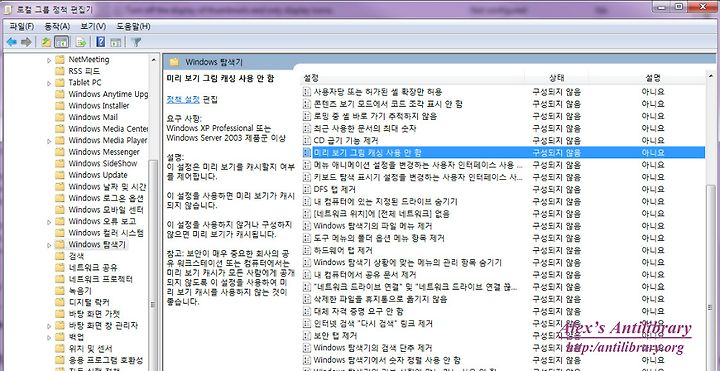Go back using the blue back arrow
The height and width of the screenshot is (371, 720).
[x=11, y=42]
